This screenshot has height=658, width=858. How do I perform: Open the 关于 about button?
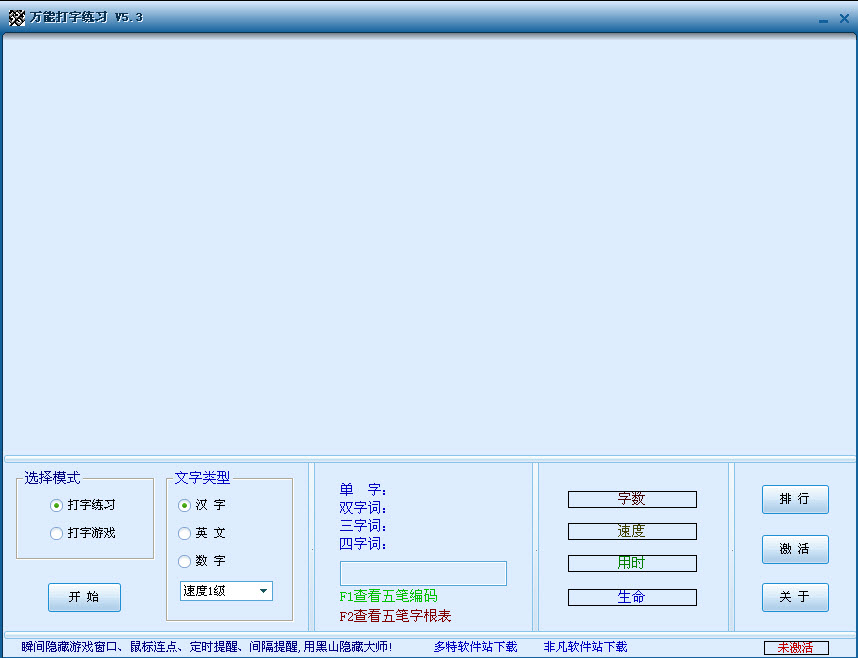(795, 597)
